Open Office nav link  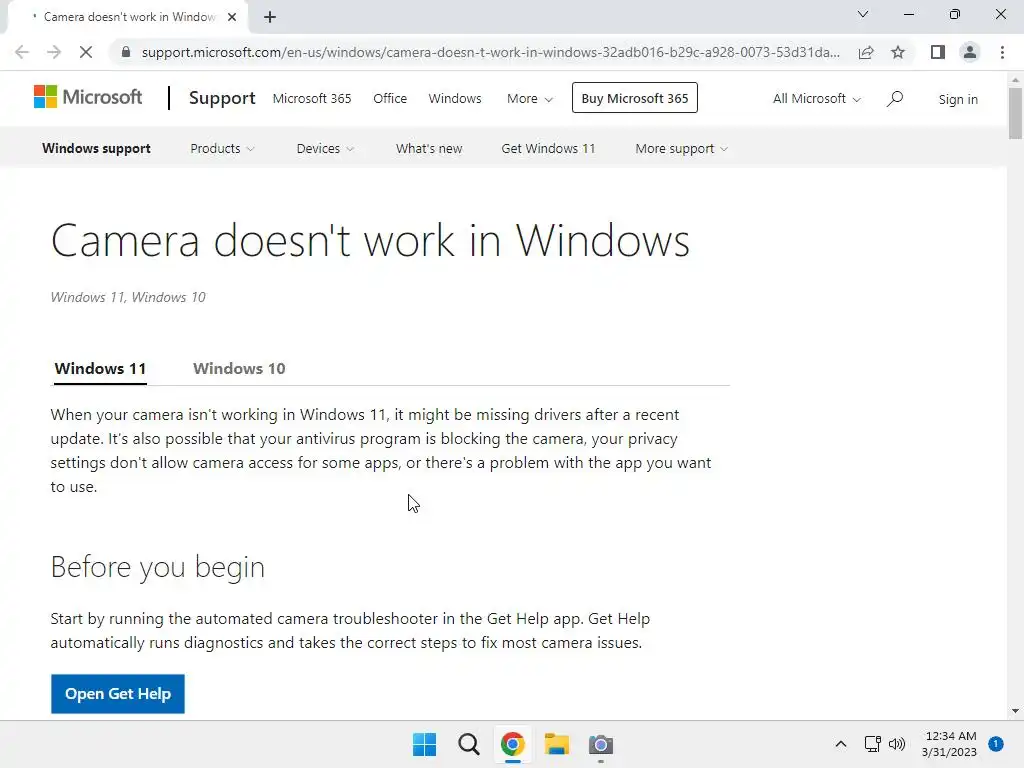pos(390,99)
